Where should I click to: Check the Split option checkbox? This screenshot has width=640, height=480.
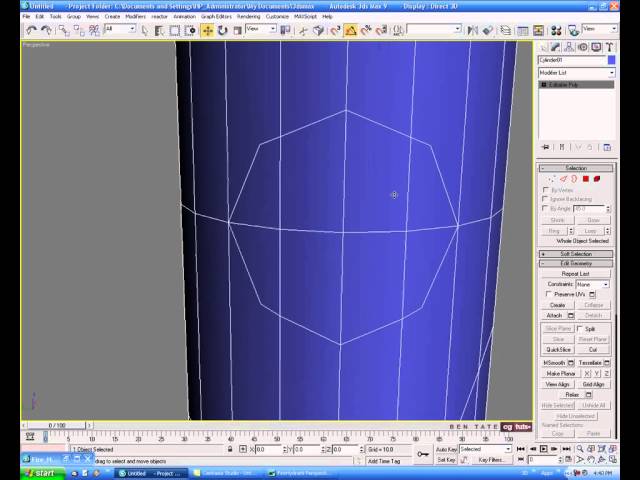click(x=579, y=328)
